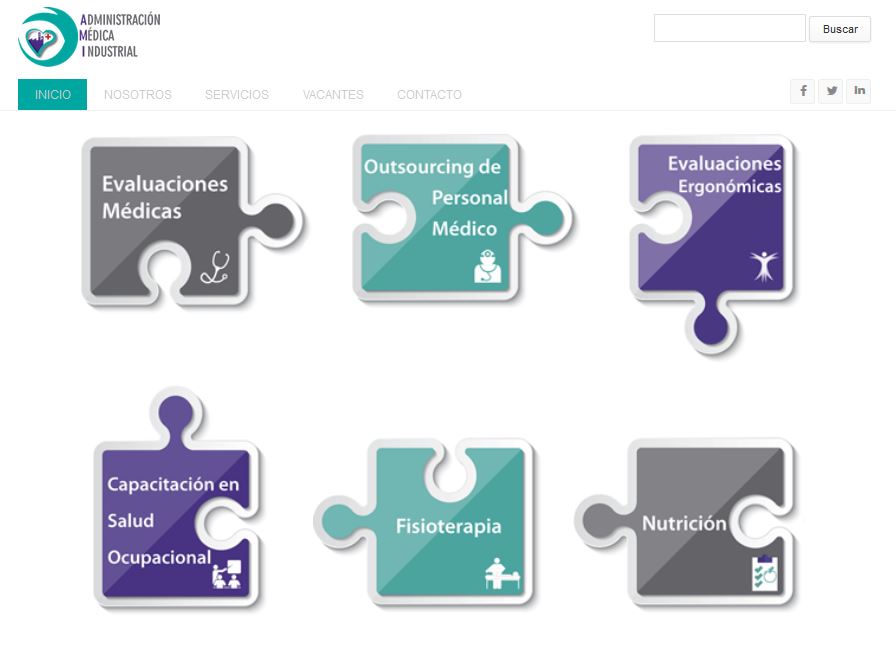Open the CONTACTO menu item
This screenshot has height=649, width=896.
click(429, 94)
